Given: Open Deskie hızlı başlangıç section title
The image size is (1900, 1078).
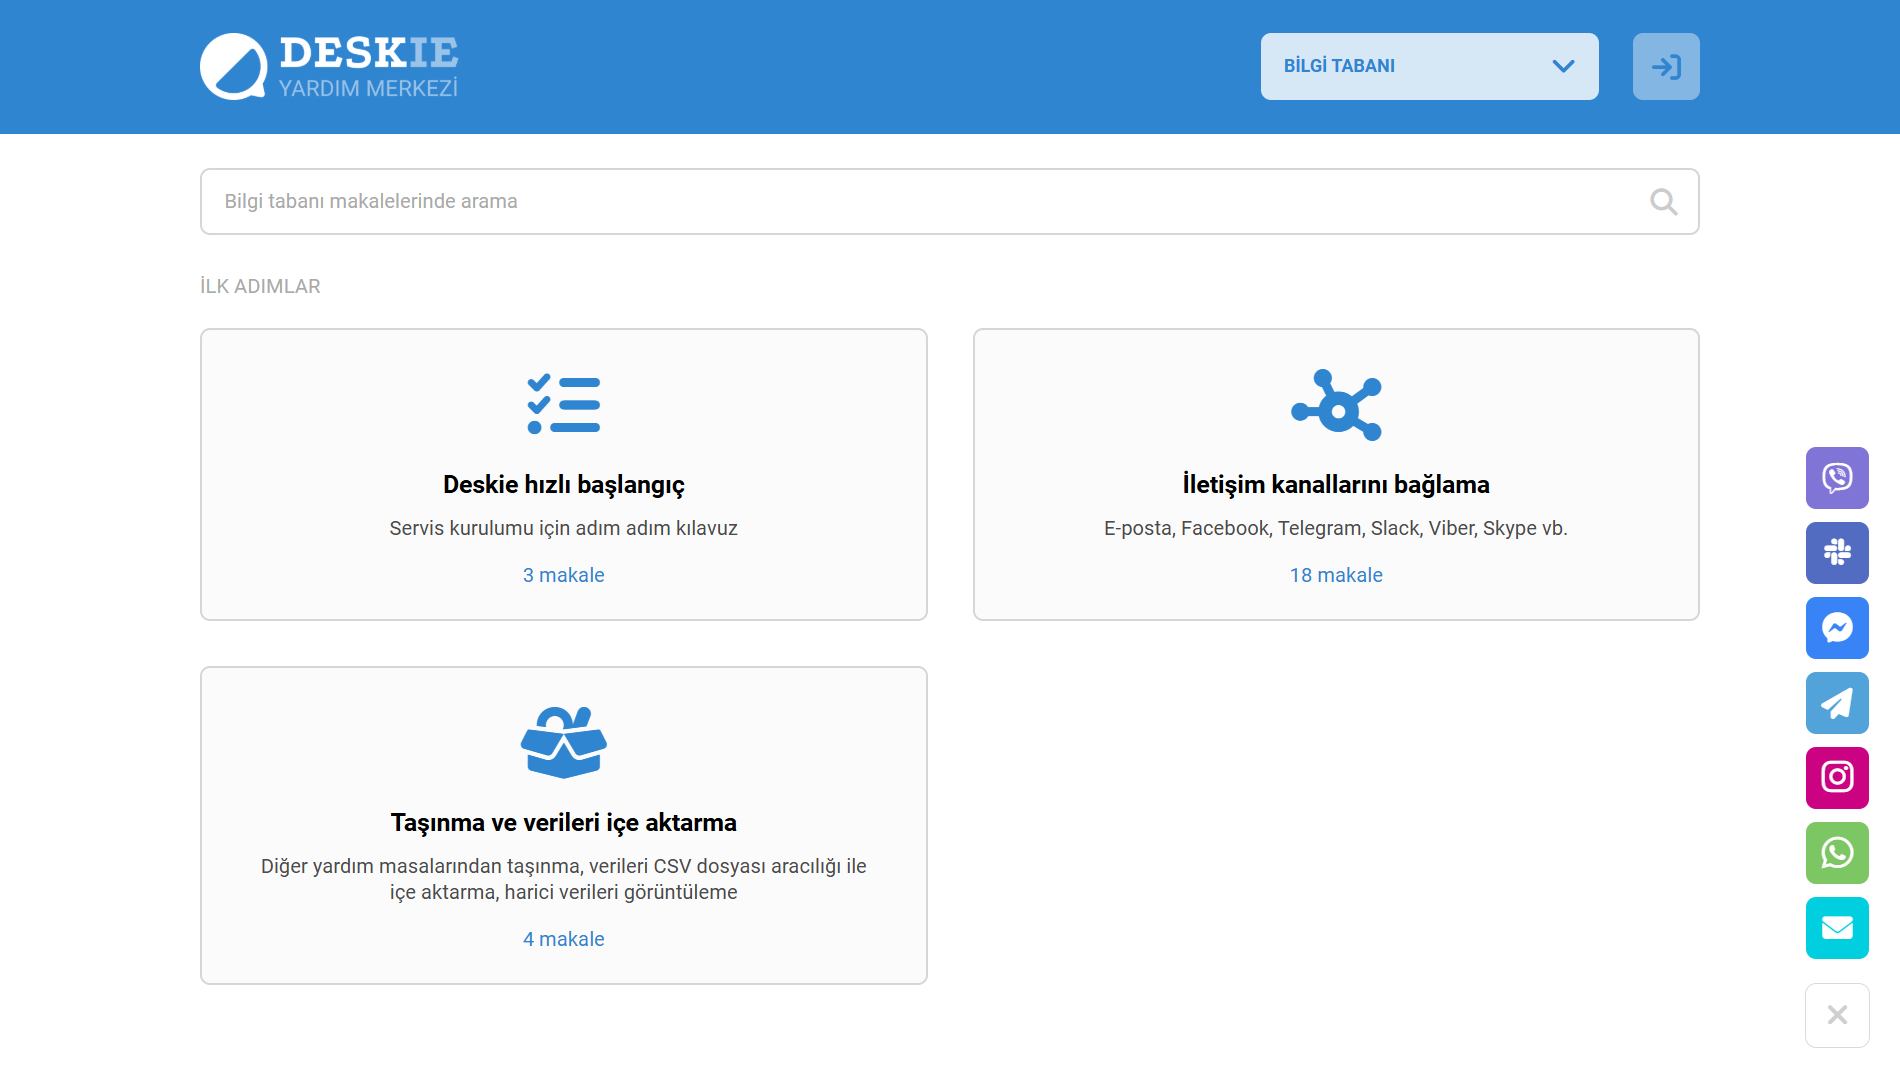Looking at the screenshot, I should tap(564, 485).
